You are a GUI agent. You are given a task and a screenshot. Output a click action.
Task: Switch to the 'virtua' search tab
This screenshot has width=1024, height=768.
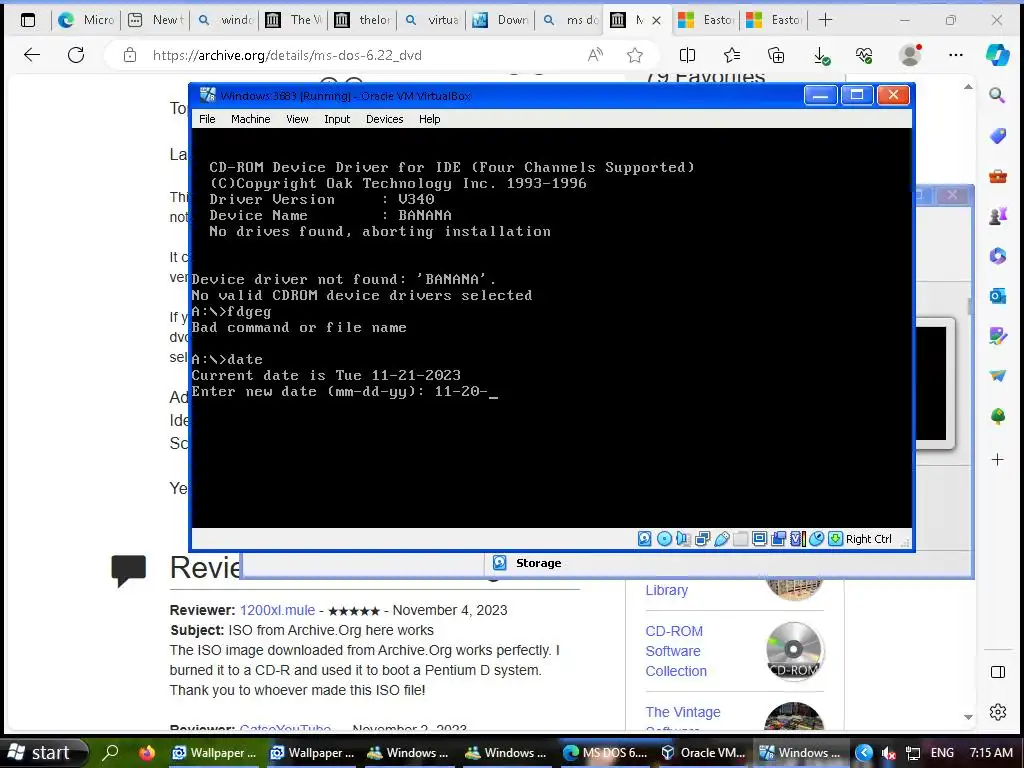pyautogui.click(x=432, y=20)
